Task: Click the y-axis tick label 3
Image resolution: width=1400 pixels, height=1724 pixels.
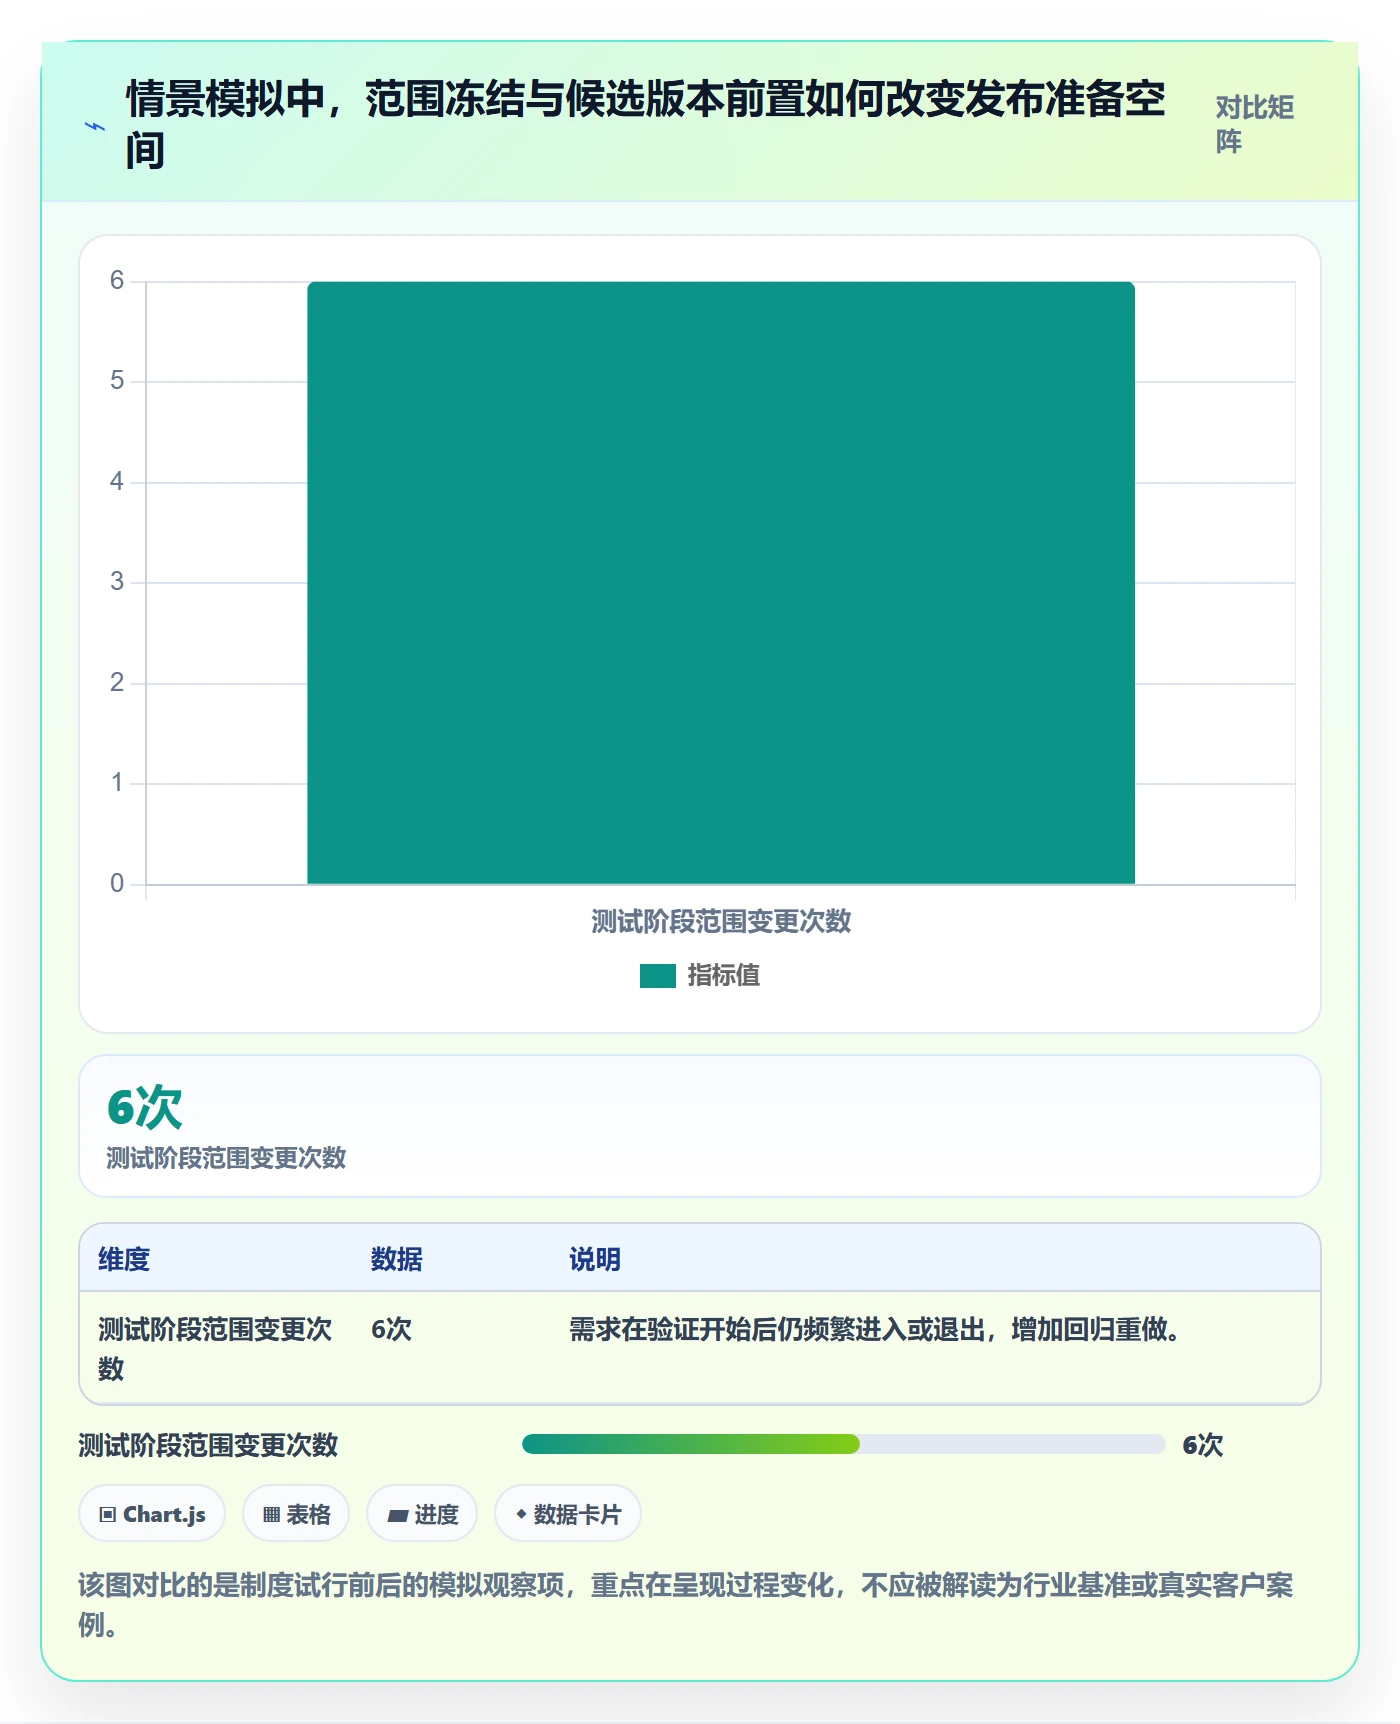Action: pos(117,582)
